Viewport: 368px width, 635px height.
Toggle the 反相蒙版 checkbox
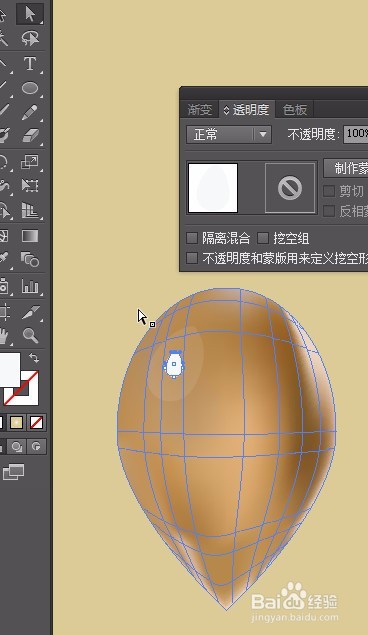click(x=329, y=211)
